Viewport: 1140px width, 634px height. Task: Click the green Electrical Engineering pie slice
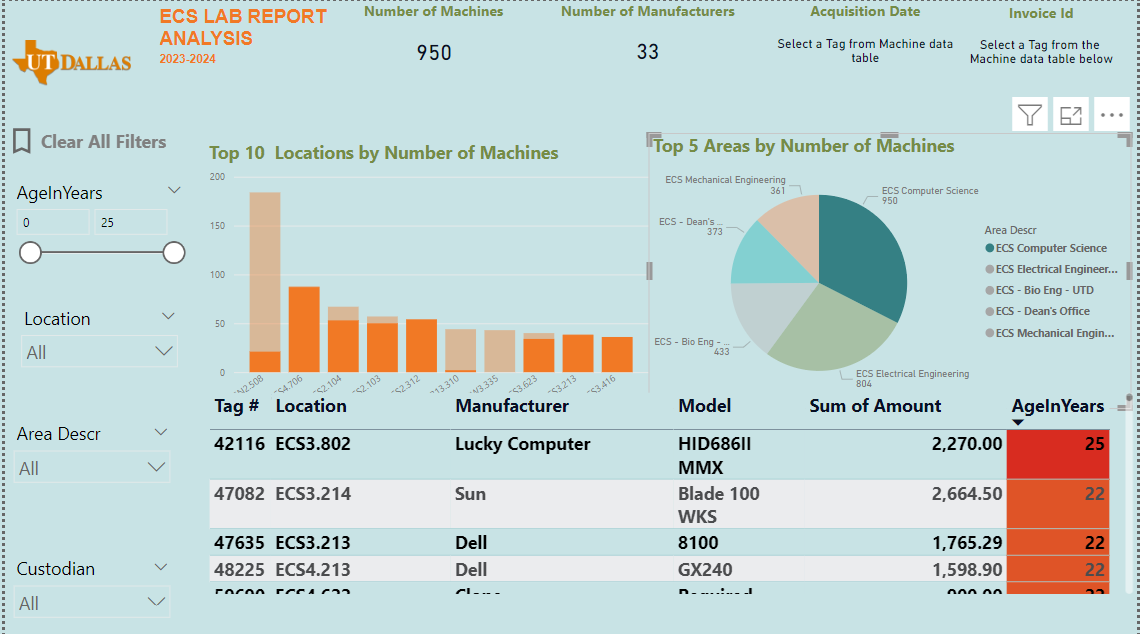tap(832, 329)
